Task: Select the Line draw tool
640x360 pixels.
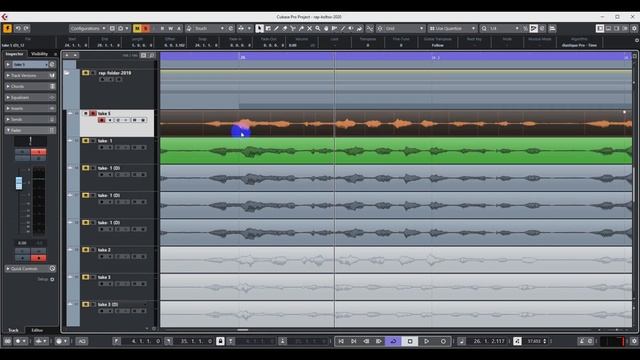Action: pos(342,28)
